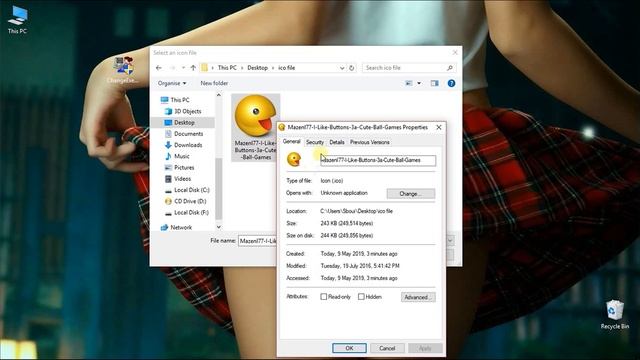Click Cancel in Properties dialog
This screenshot has height=360, width=640.
pos(387,348)
